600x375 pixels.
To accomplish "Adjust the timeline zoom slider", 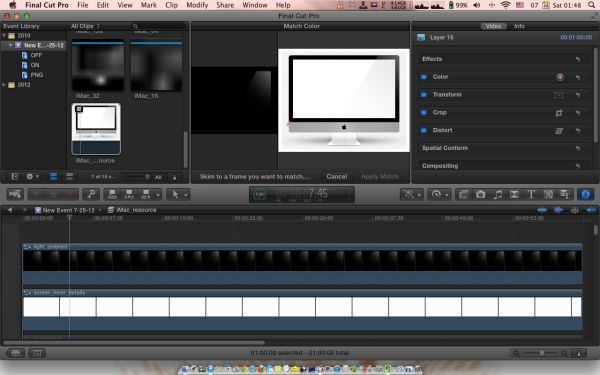I will point(542,353).
